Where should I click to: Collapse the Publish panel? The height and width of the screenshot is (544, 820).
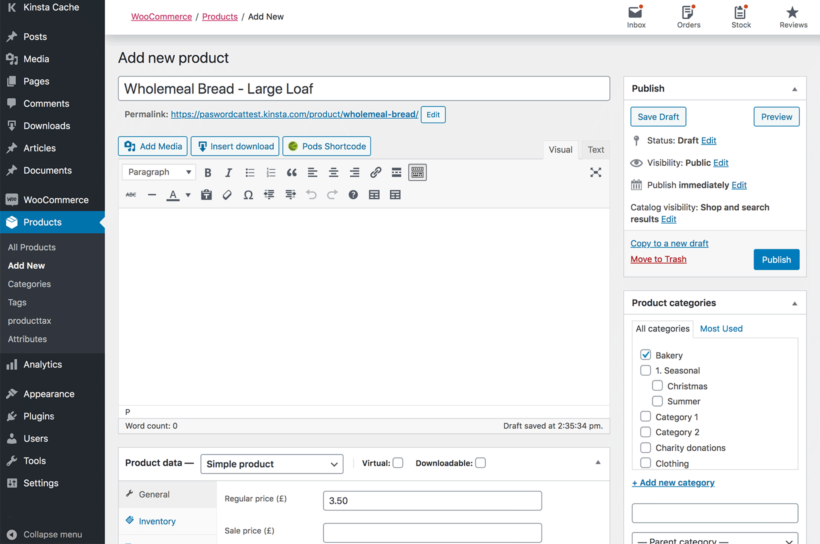point(795,89)
